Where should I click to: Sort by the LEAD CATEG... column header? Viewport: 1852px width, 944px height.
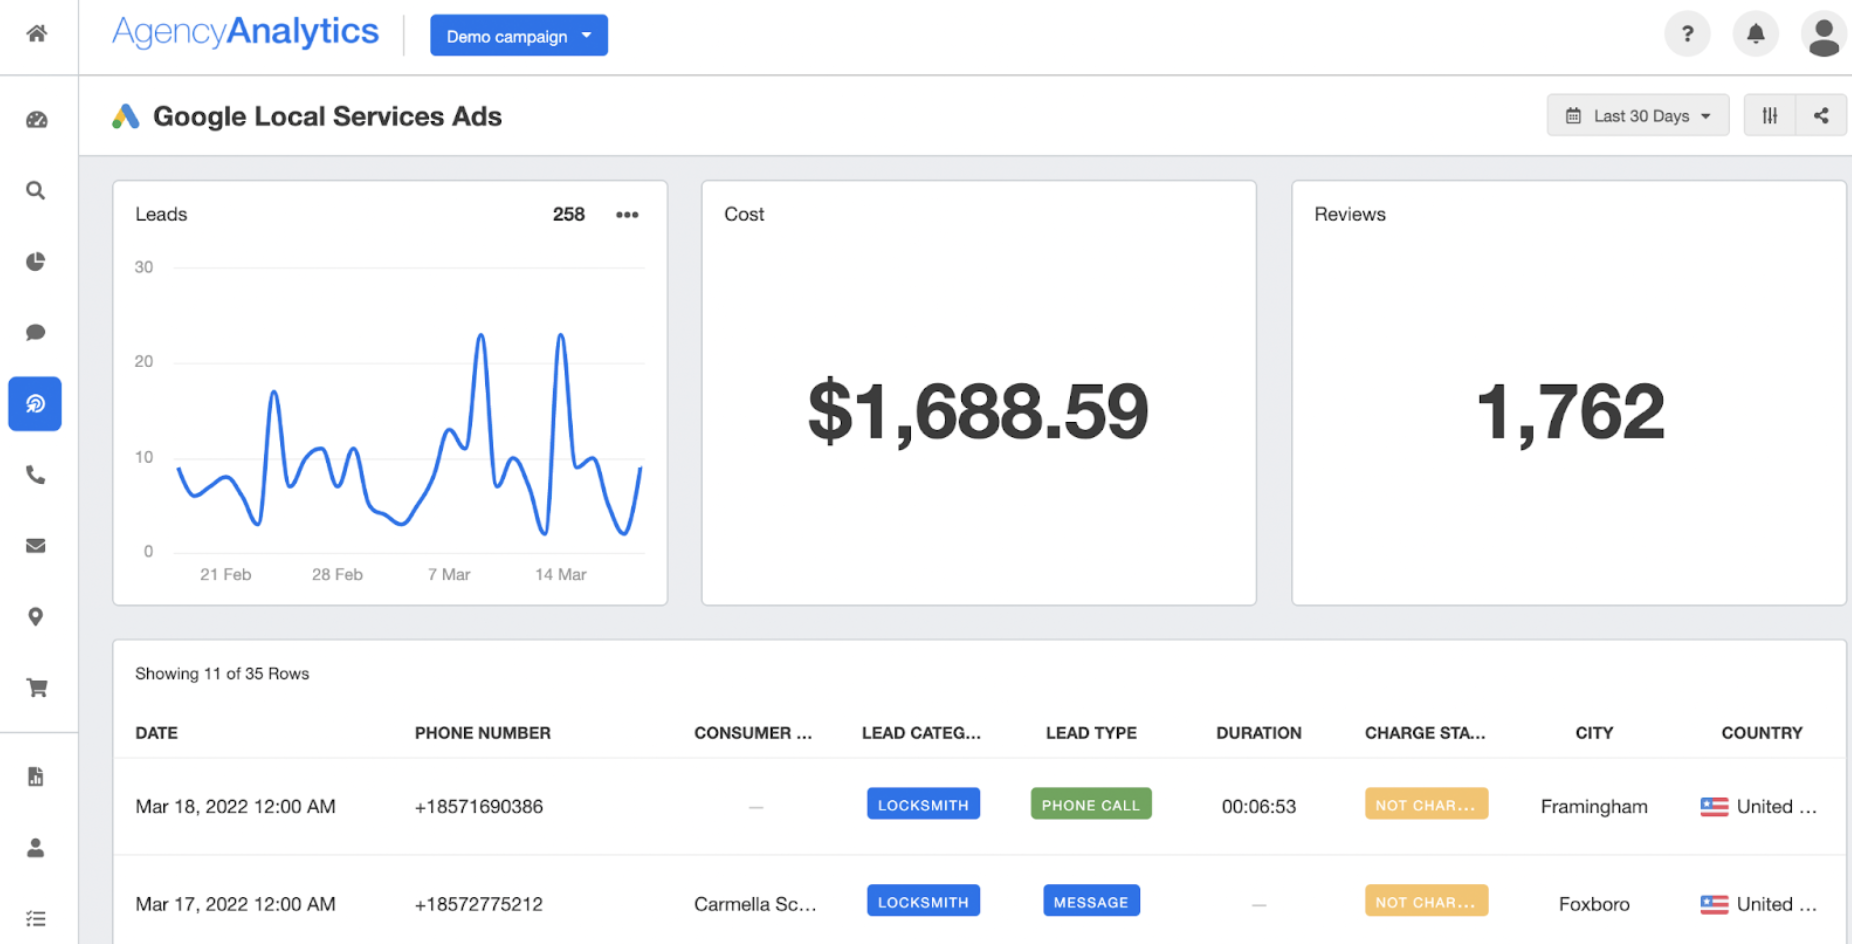tap(921, 733)
